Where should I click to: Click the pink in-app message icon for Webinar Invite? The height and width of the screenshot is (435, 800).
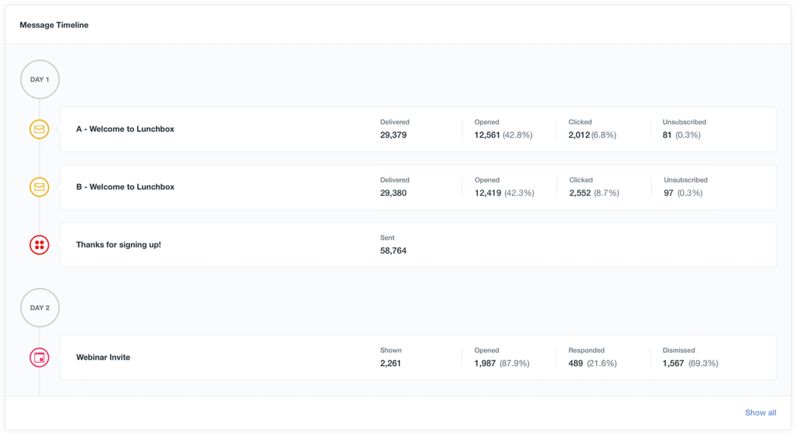tap(39, 357)
